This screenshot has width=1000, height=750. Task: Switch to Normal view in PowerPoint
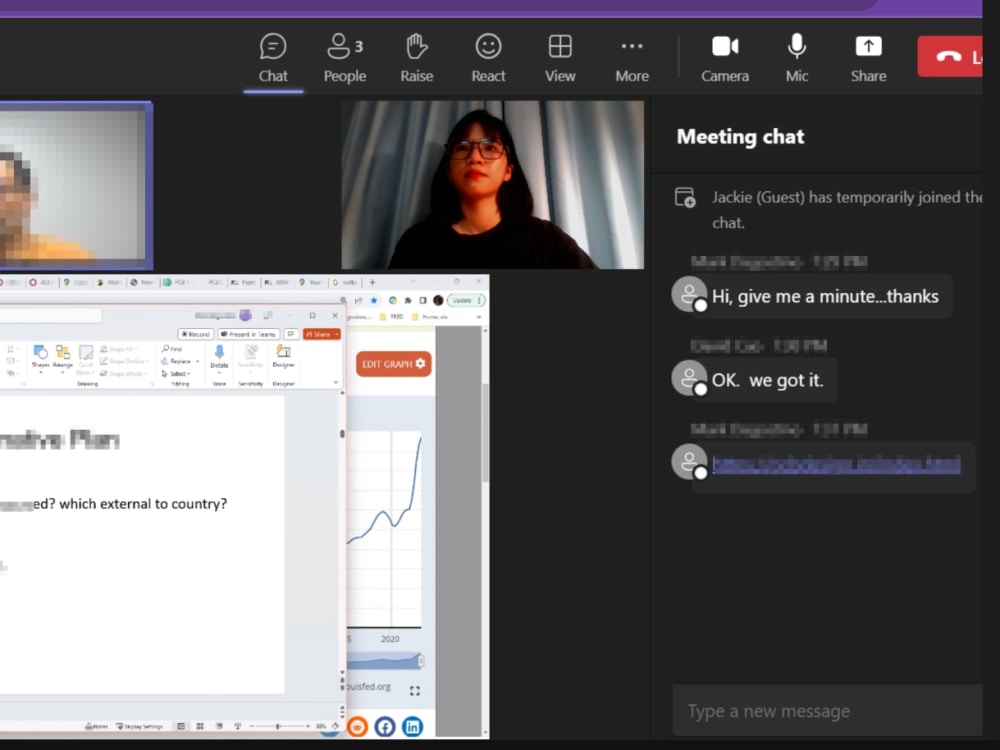tap(181, 726)
